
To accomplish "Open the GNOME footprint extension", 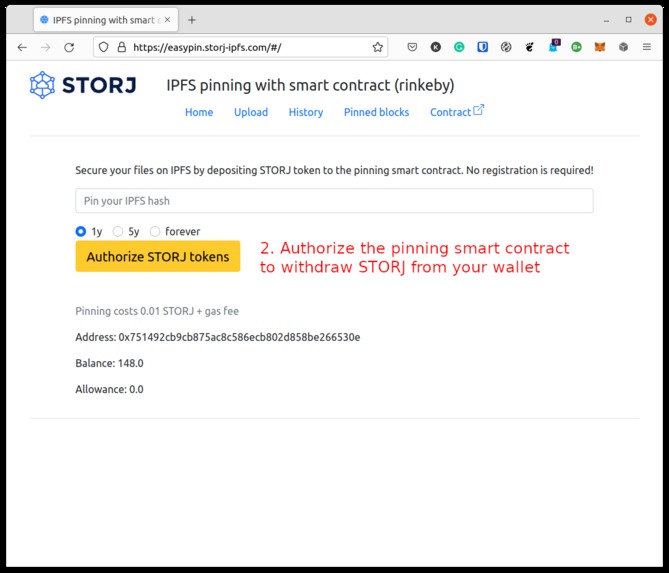I will coord(529,47).
